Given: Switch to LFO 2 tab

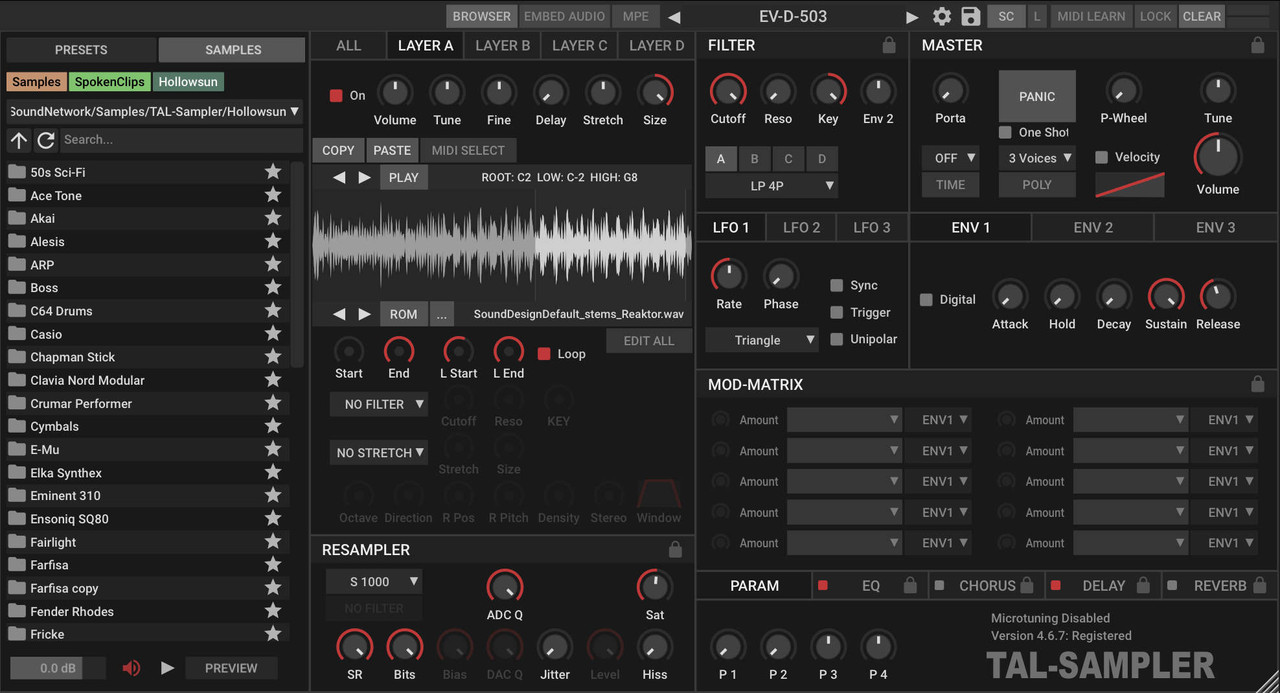Looking at the screenshot, I should pos(801,227).
